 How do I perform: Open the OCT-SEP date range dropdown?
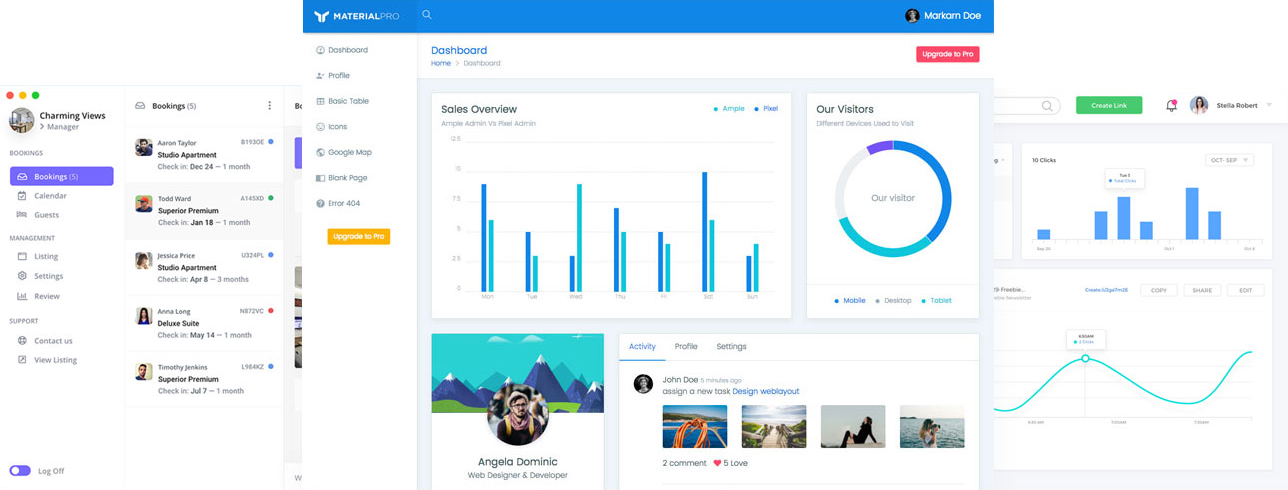pyautogui.click(x=1229, y=160)
